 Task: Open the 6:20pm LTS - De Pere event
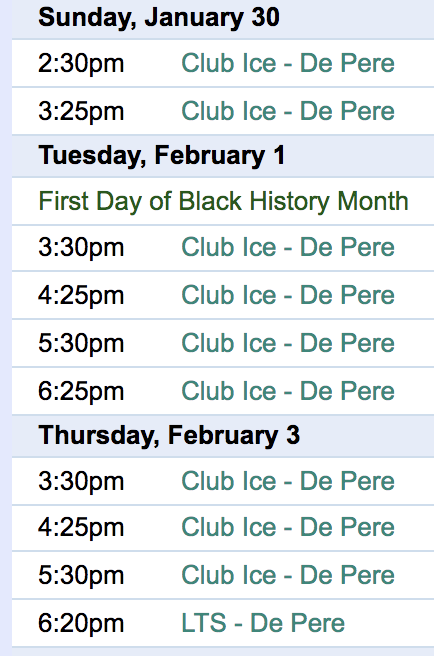click(263, 623)
